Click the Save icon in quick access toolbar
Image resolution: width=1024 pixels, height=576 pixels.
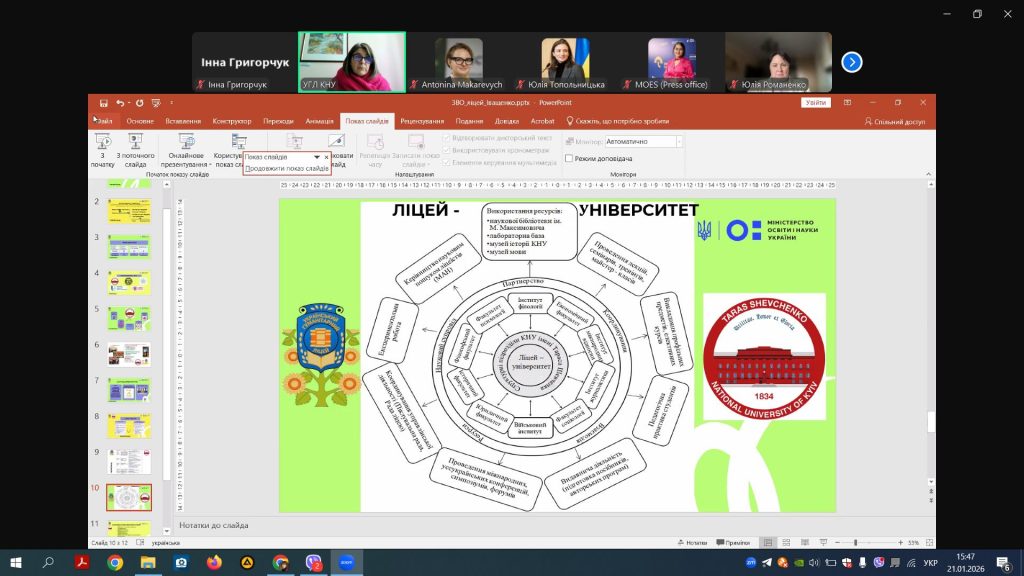pos(103,103)
